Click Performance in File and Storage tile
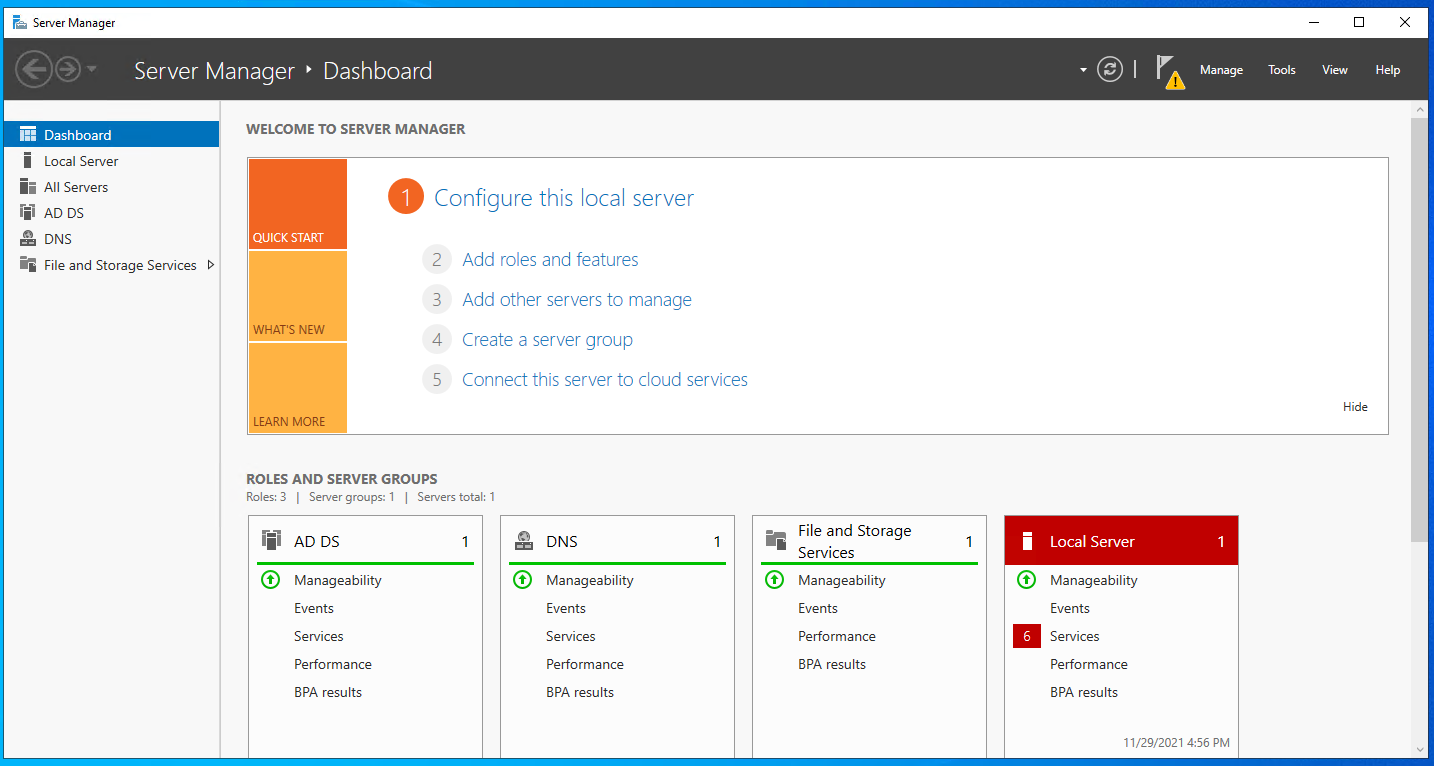The image size is (1434, 766). point(837,636)
